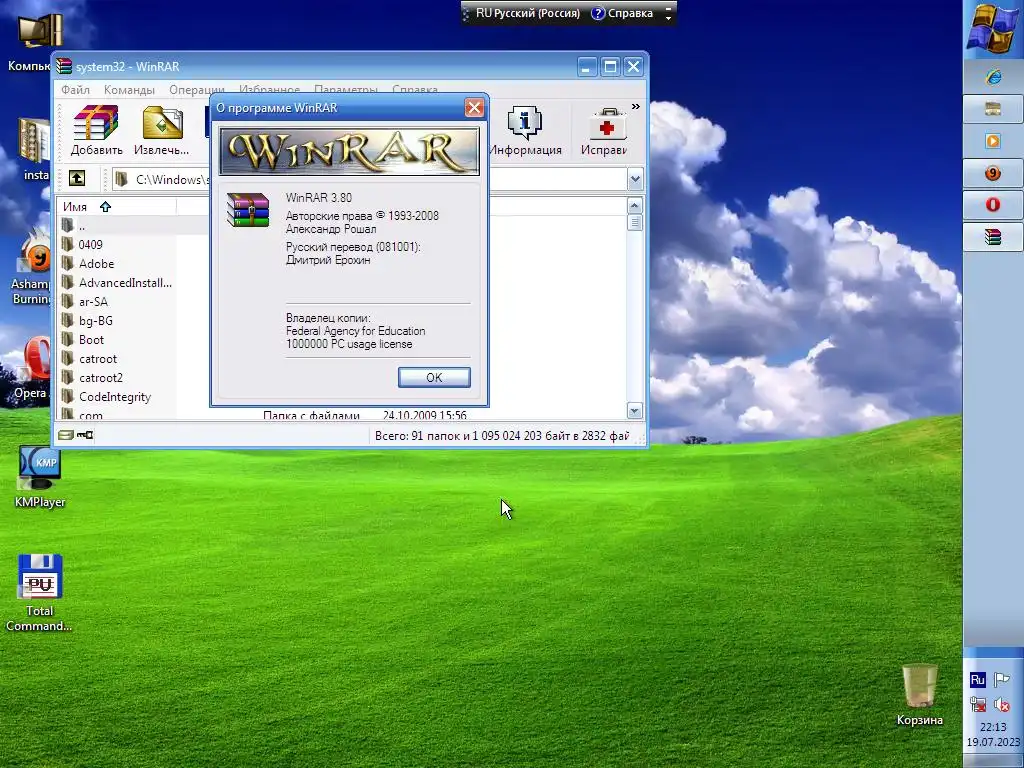Image resolution: width=1024 pixels, height=768 pixels.
Task: Click the disk icon in WinRAR status bar
Action: [x=65, y=435]
